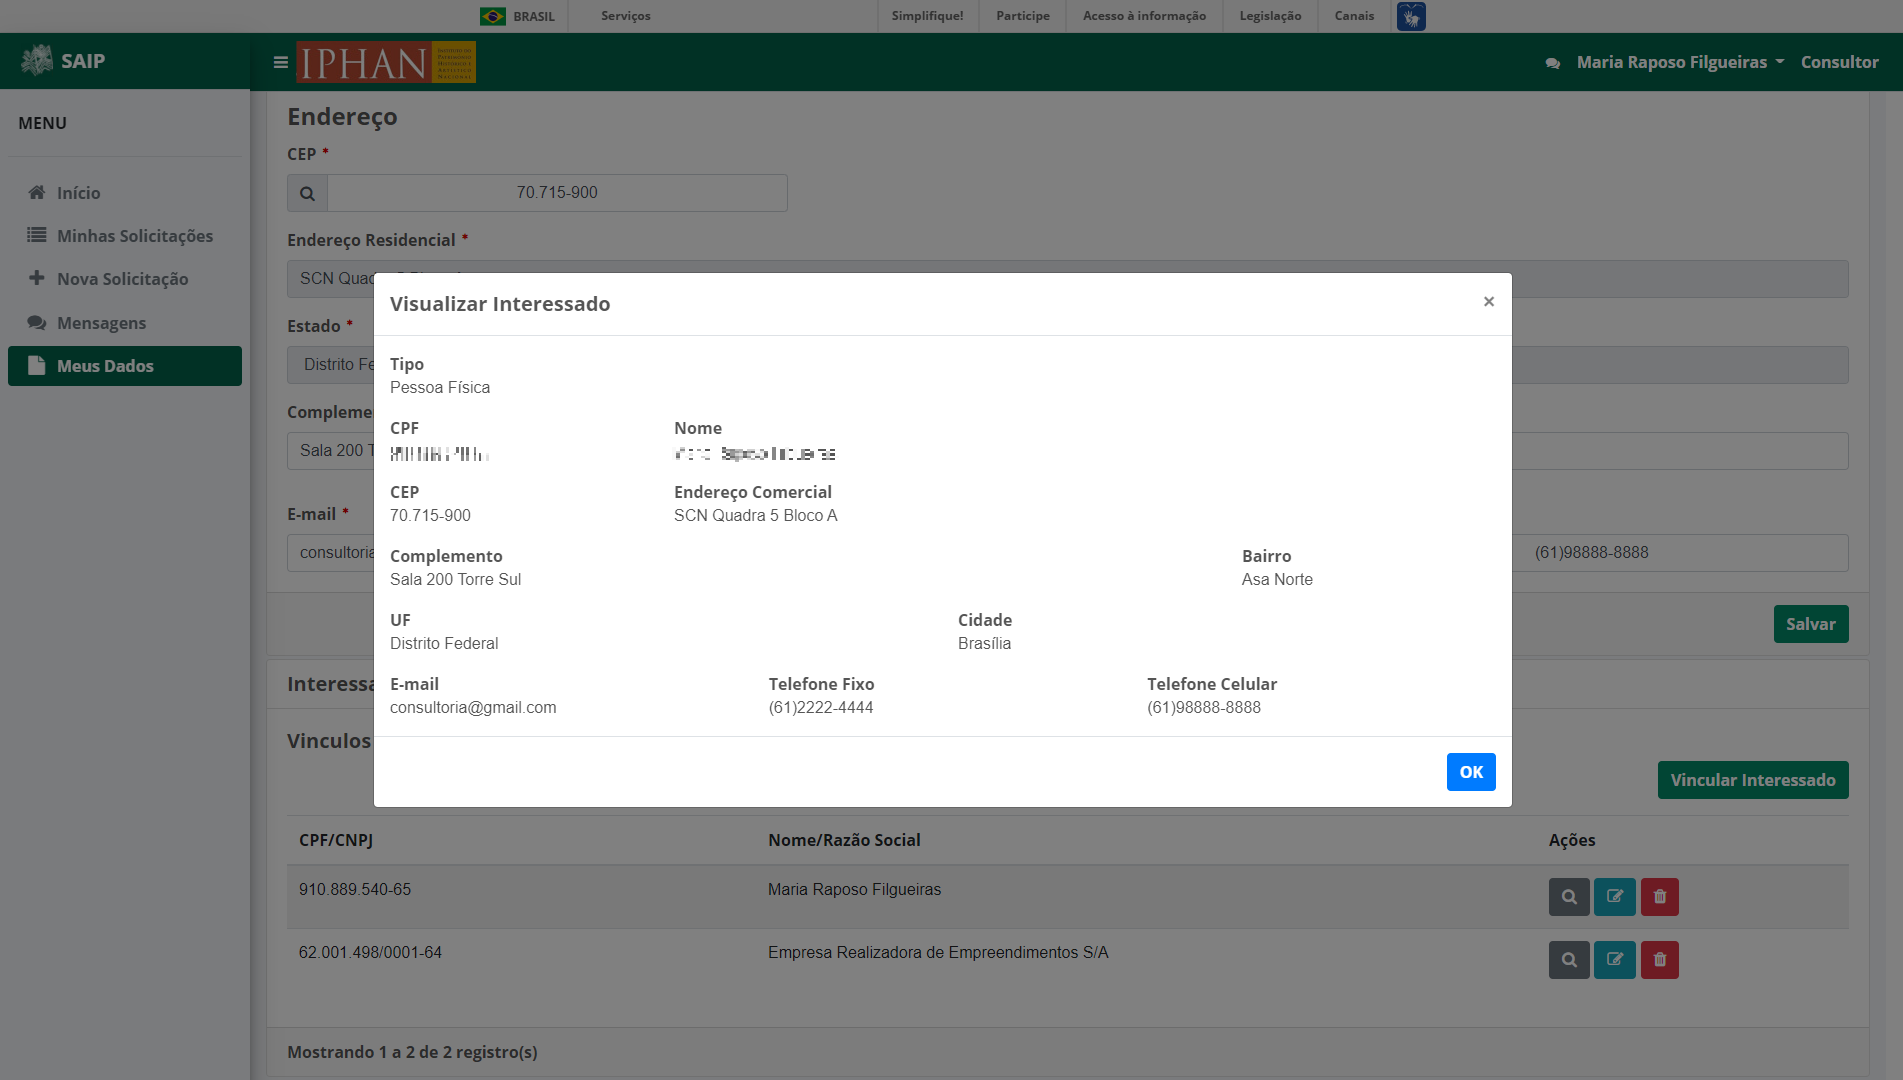
Task: Edit the Empresa Realizadora de Empreendimentos link
Action: pos(1614,960)
